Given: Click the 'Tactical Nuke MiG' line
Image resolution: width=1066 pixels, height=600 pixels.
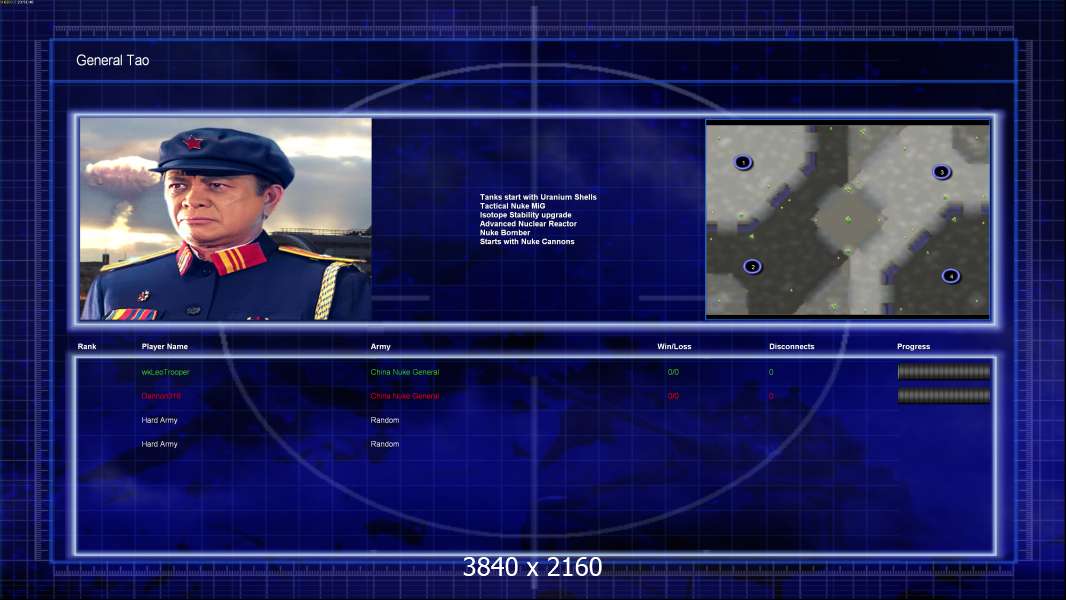Looking at the screenshot, I should (x=512, y=206).
